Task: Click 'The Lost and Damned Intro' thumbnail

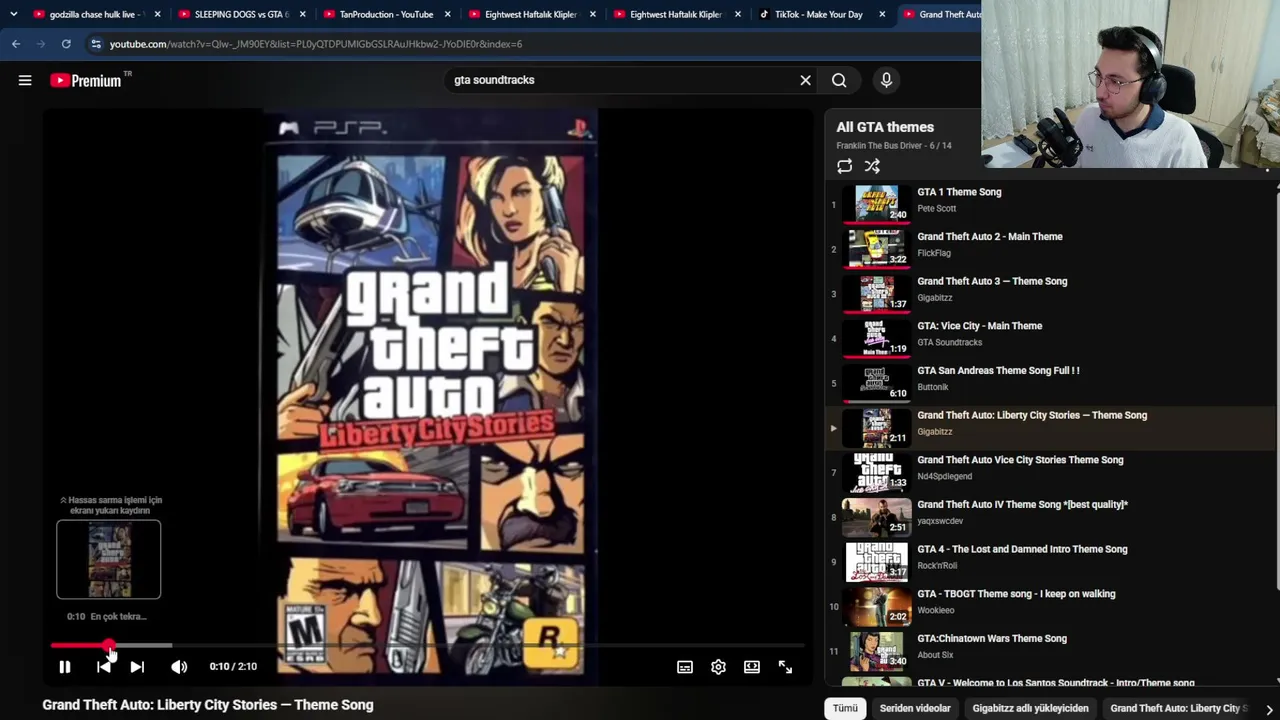Action: point(876,560)
